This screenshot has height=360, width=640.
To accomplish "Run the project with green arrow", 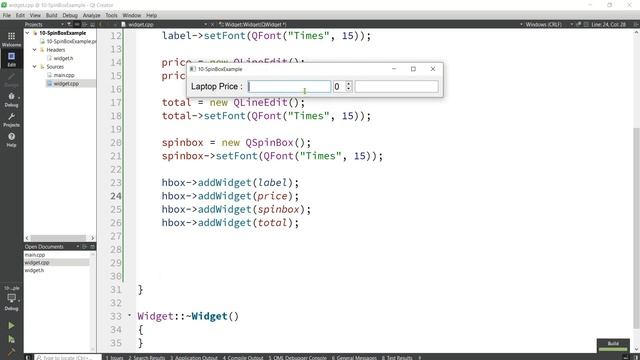I will point(11,326).
